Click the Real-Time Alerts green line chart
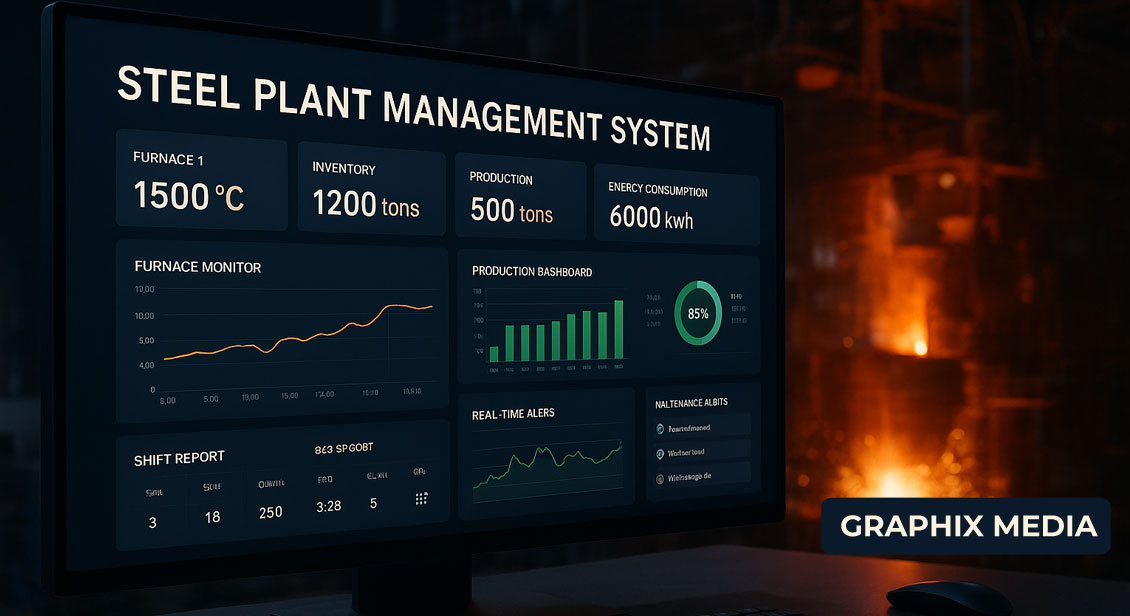1130x616 pixels. pos(547,469)
